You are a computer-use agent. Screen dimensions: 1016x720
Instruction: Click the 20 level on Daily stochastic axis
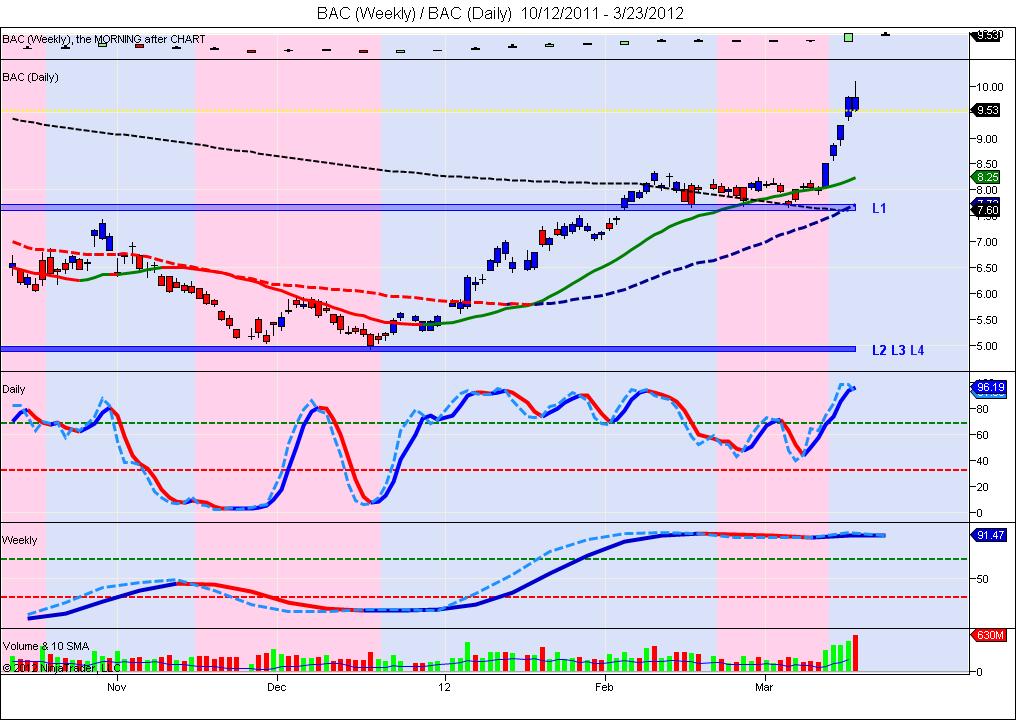982,487
